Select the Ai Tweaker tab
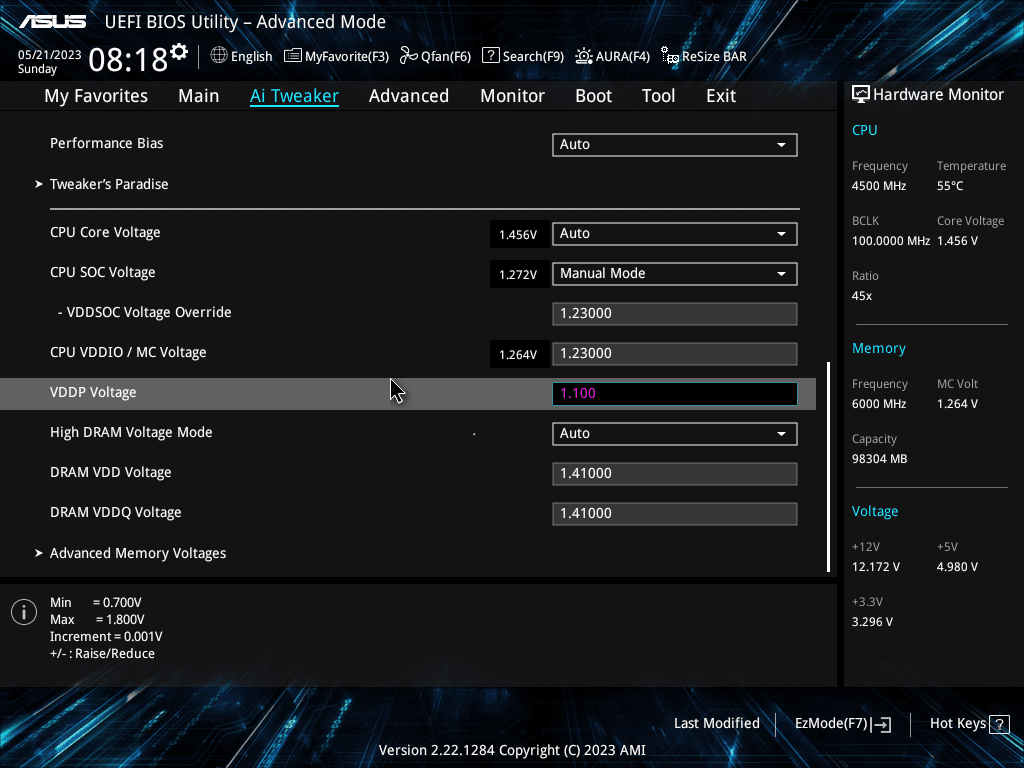The image size is (1024, 768). click(x=294, y=96)
